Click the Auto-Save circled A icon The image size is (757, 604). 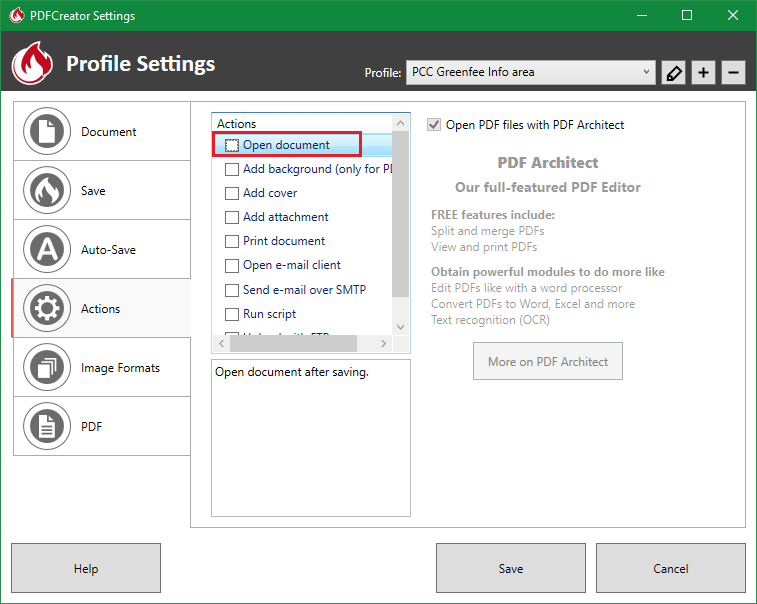pyautogui.click(x=46, y=249)
